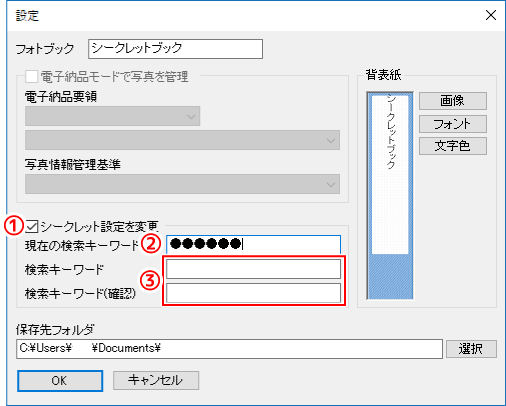
Task: Focus the new 検索キーワード field
Action: [253, 269]
